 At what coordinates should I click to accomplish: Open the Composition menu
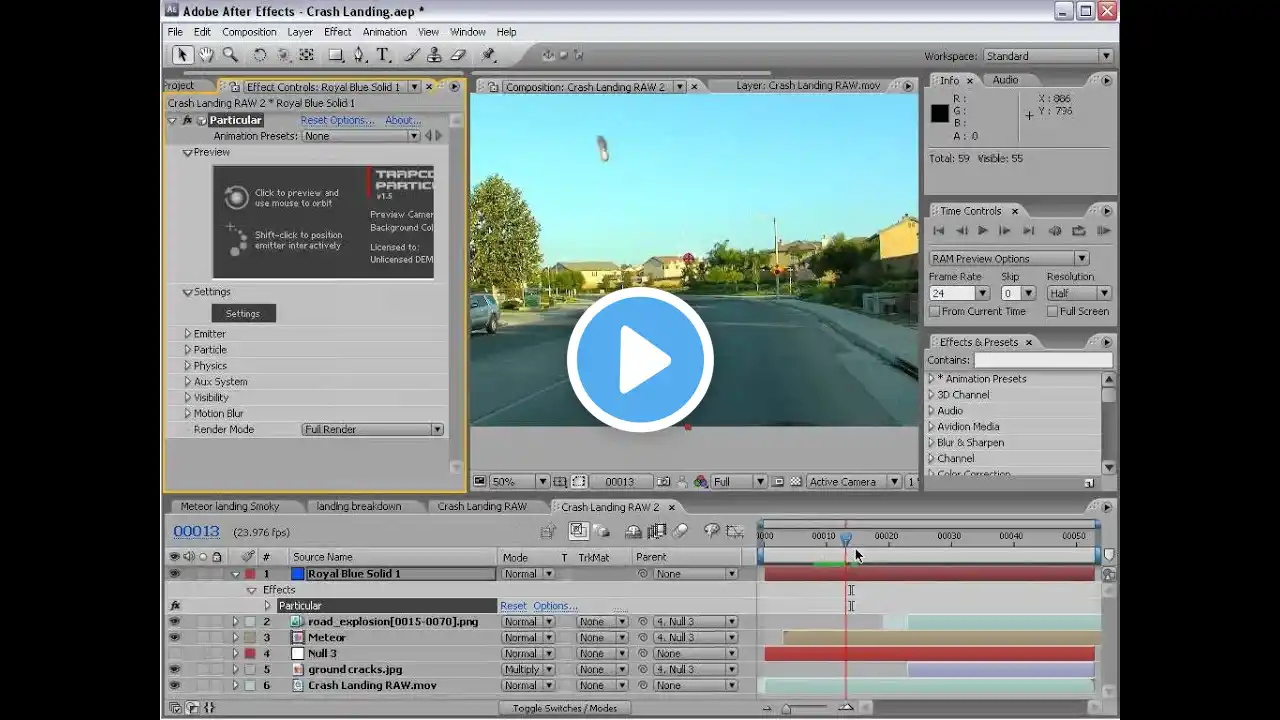point(249,32)
